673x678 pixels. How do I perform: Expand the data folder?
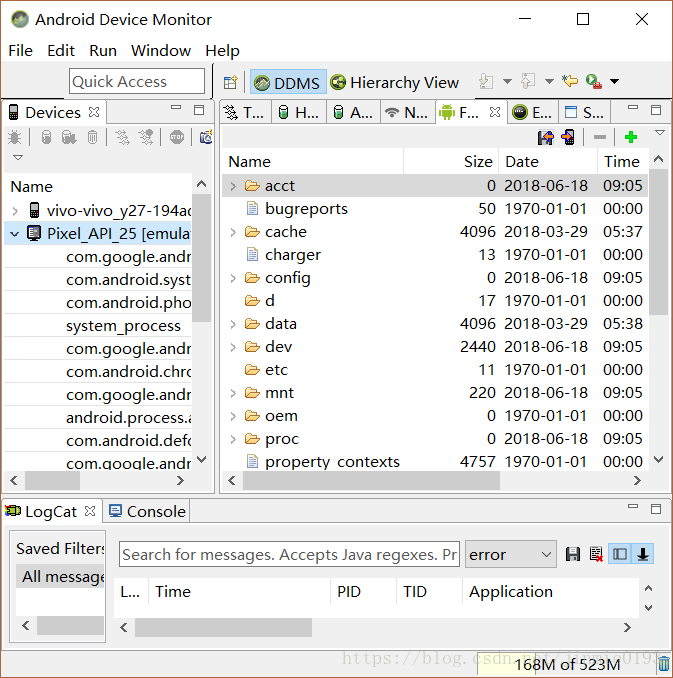click(233, 324)
